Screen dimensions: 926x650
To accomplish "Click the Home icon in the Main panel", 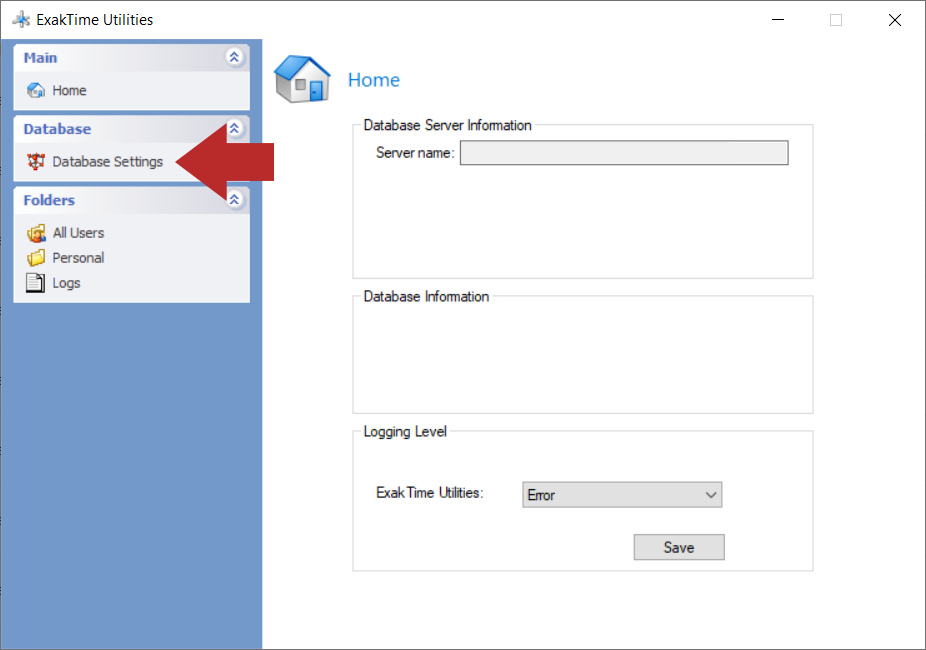I will pos(35,90).
